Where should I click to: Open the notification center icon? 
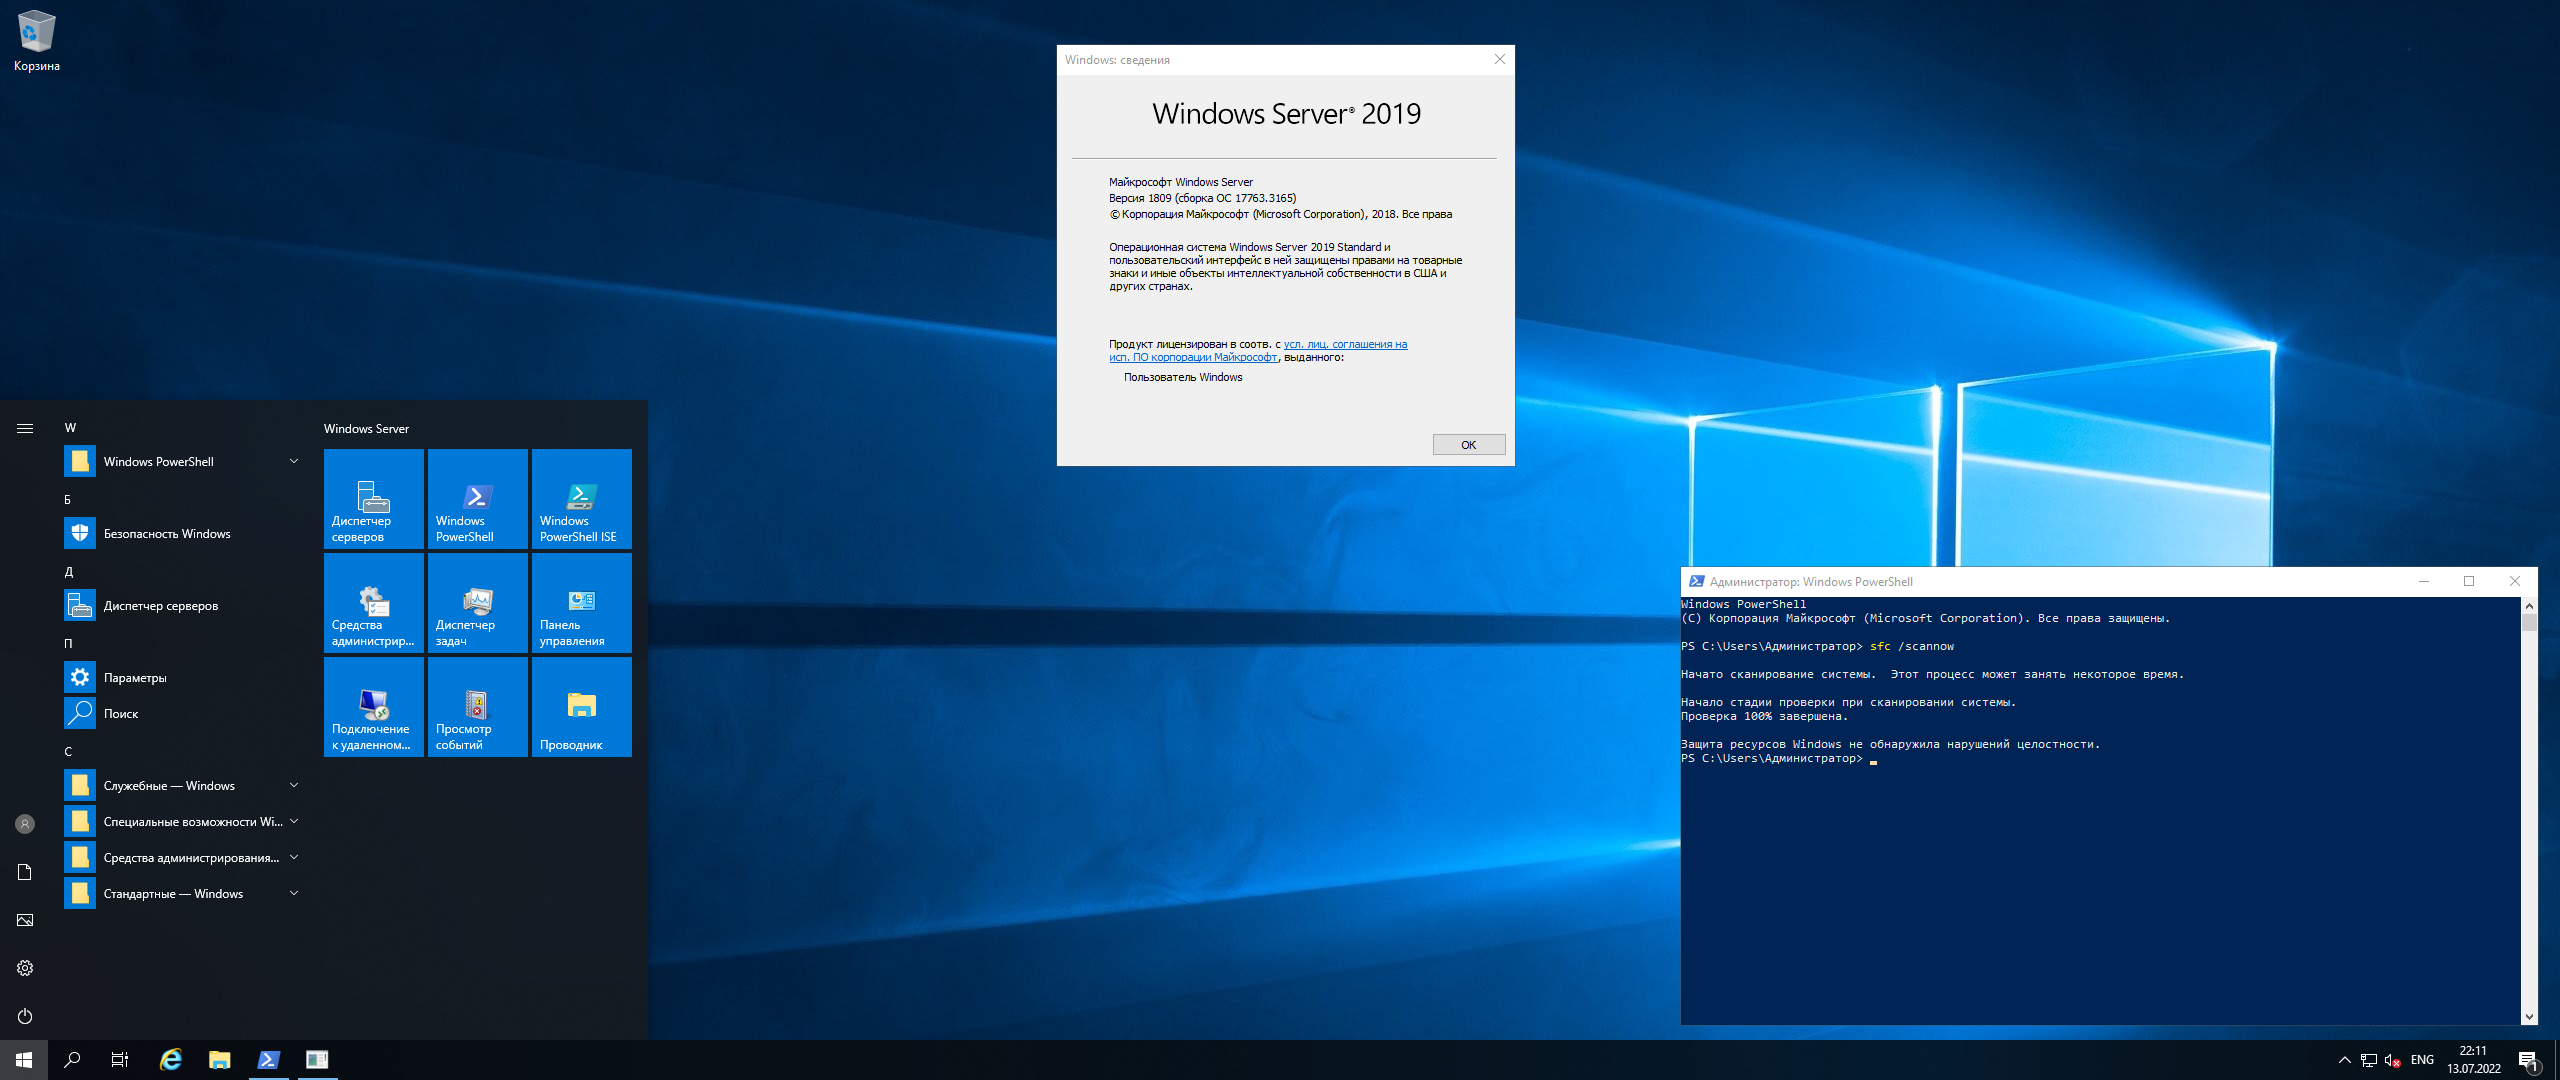click(x=2529, y=1060)
